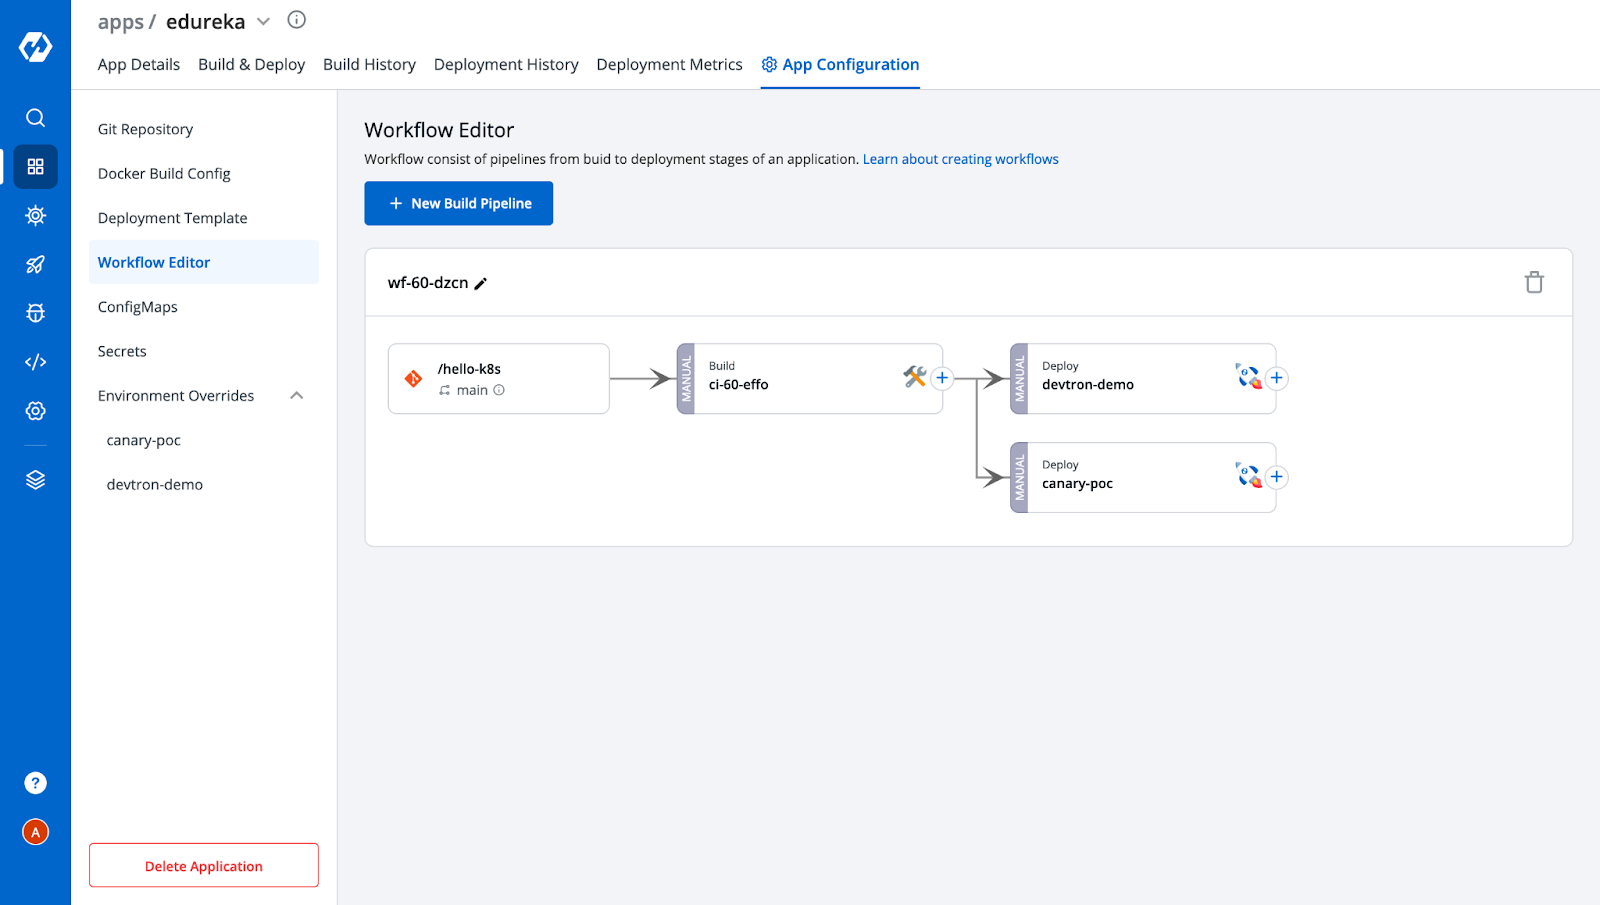
Task: Click the /hello-k8s source node
Action: [499, 379]
